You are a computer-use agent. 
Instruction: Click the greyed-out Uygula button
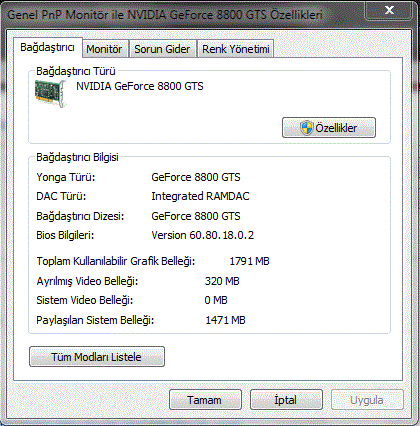pyautogui.click(x=367, y=400)
